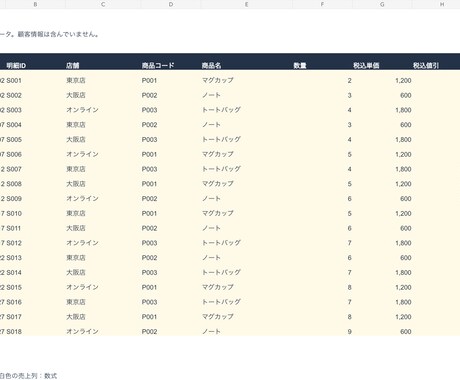Click 大阪店 in row S002
Viewport: 460px width, 380px height.
point(76,95)
